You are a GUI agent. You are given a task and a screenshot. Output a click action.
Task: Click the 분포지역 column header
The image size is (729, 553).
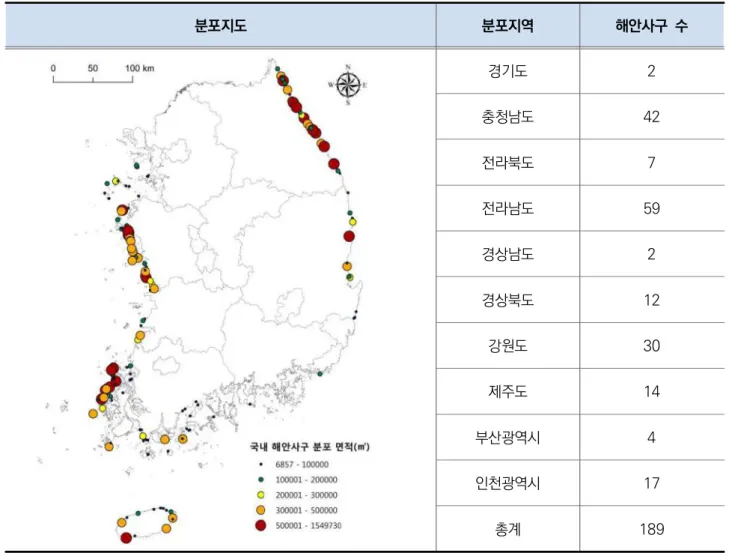click(508, 26)
